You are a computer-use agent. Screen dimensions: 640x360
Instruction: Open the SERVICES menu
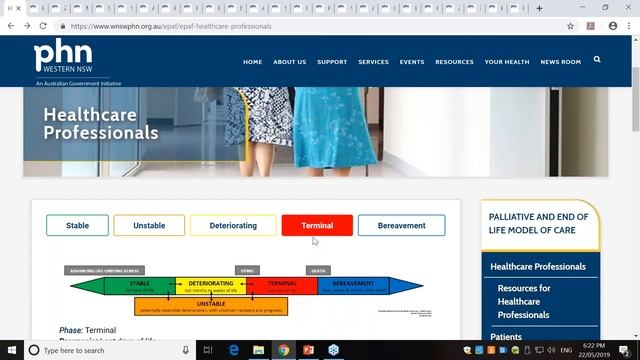point(373,62)
